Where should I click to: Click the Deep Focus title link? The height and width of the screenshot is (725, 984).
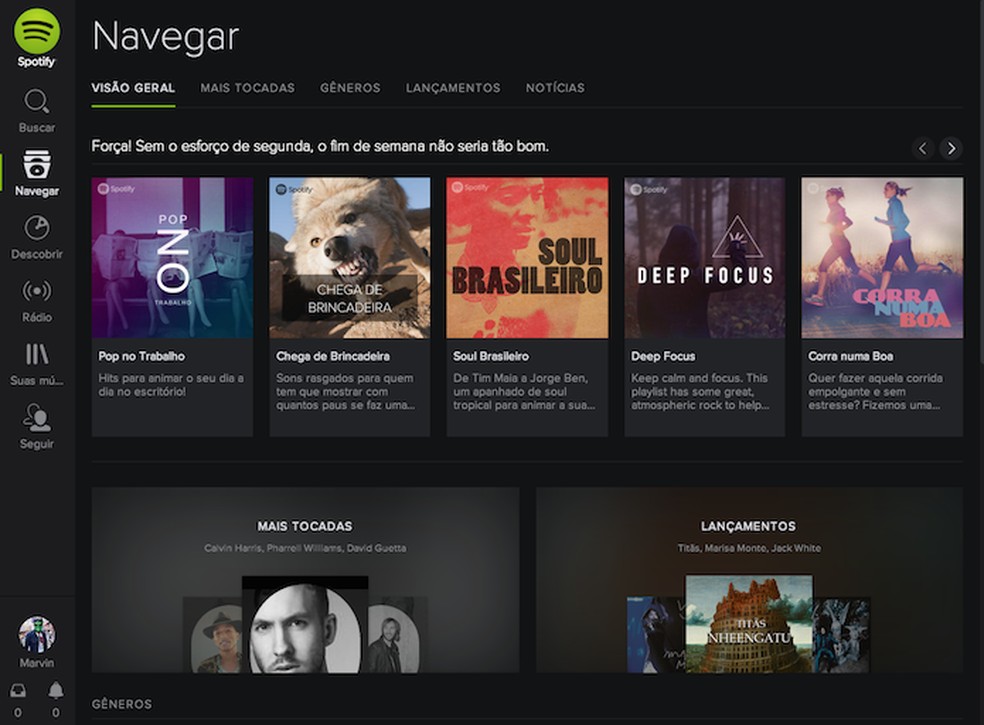coord(663,356)
